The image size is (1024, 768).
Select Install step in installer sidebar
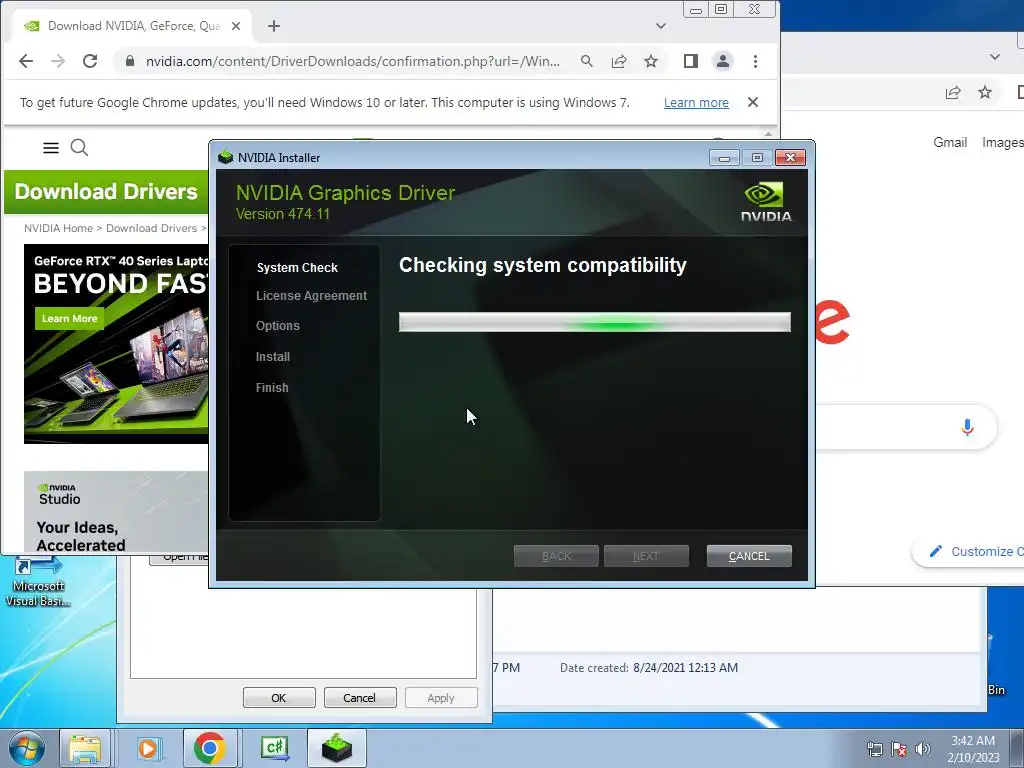273,357
